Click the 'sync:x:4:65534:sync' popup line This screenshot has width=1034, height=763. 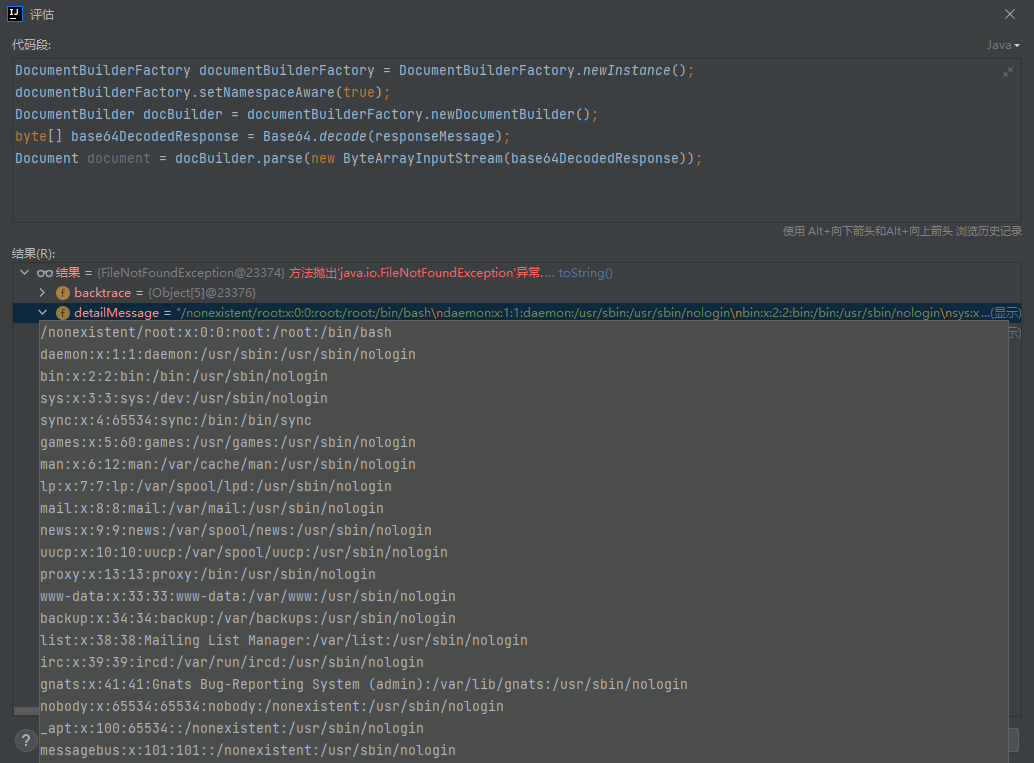point(175,420)
